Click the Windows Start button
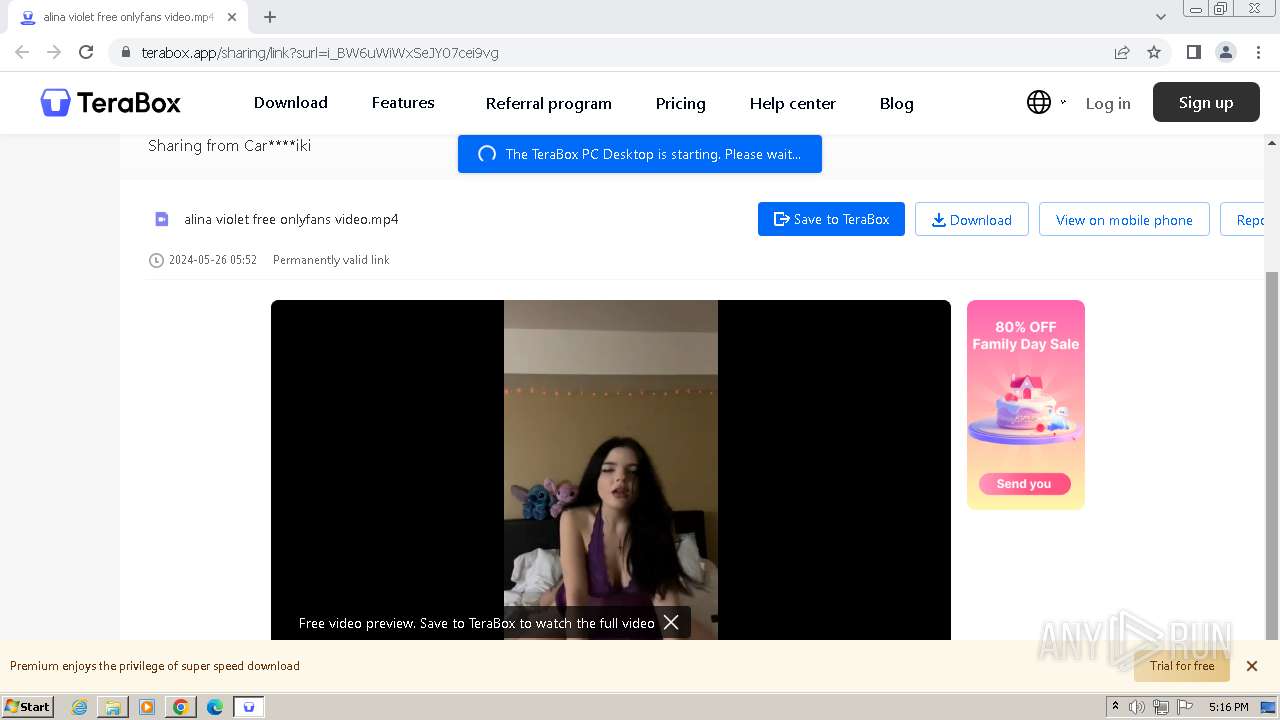Image resolution: width=1280 pixels, height=720 pixels. tap(27, 706)
